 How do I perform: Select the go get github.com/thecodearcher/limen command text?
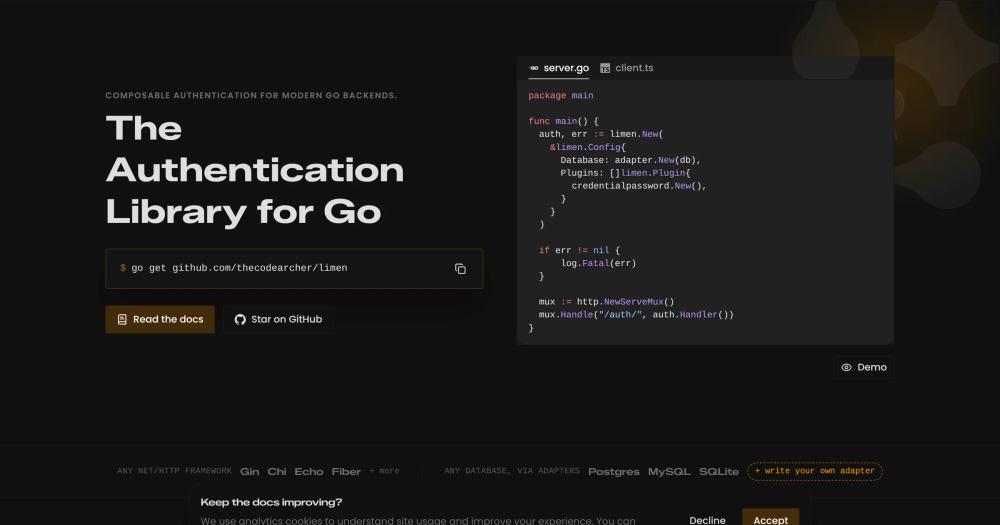click(239, 268)
